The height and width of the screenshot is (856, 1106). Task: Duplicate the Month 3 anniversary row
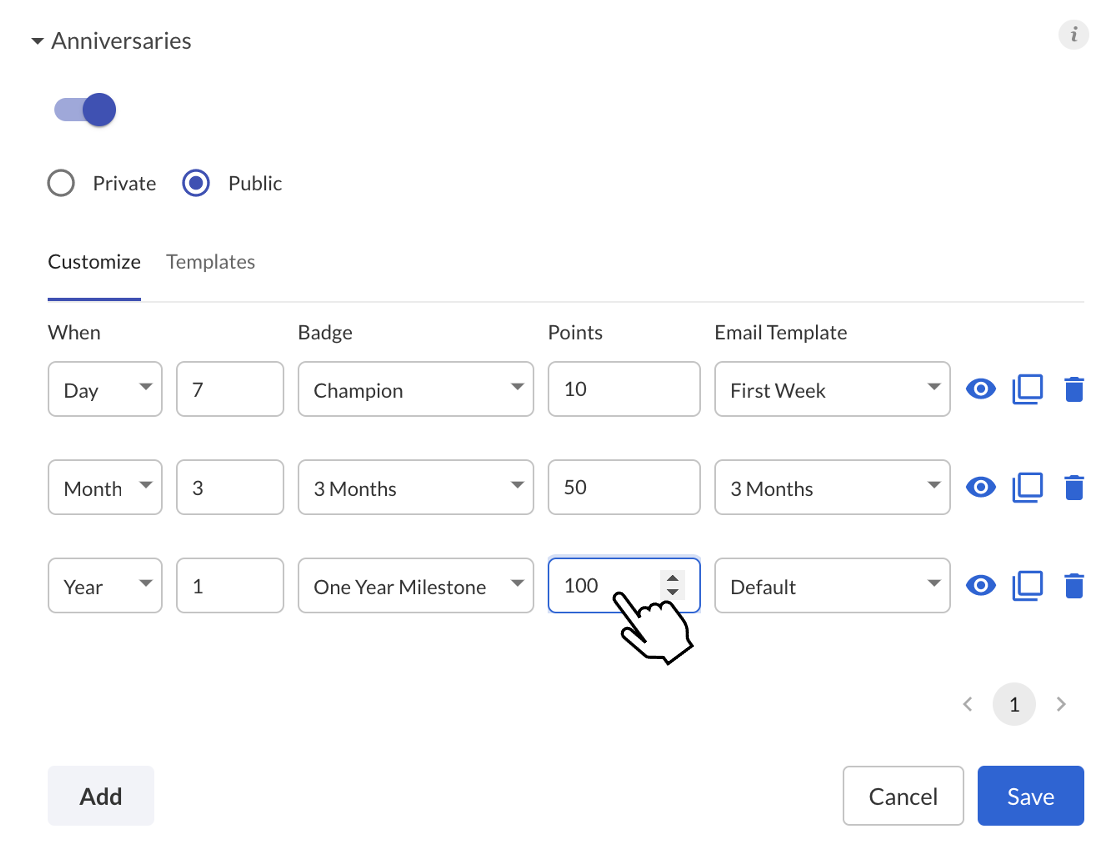point(1027,487)
